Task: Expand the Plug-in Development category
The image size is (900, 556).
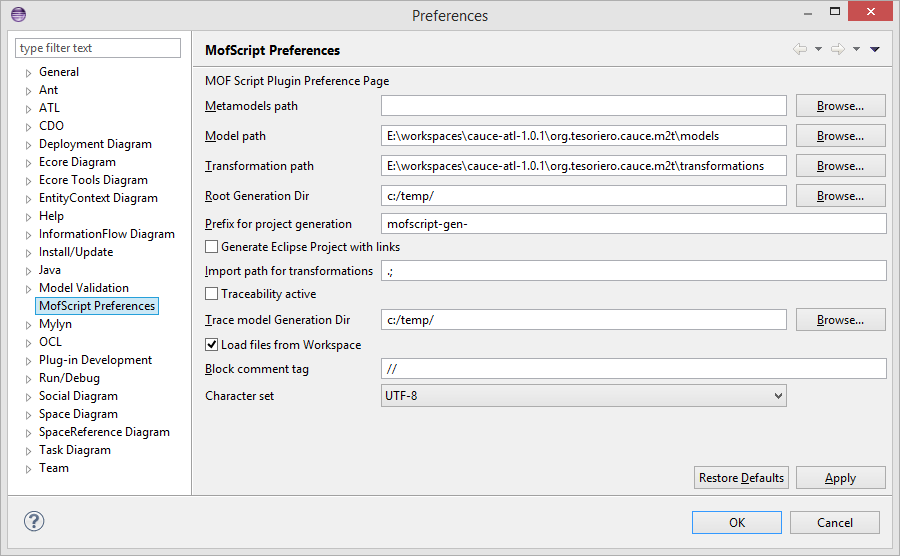Action: point(29,361)
